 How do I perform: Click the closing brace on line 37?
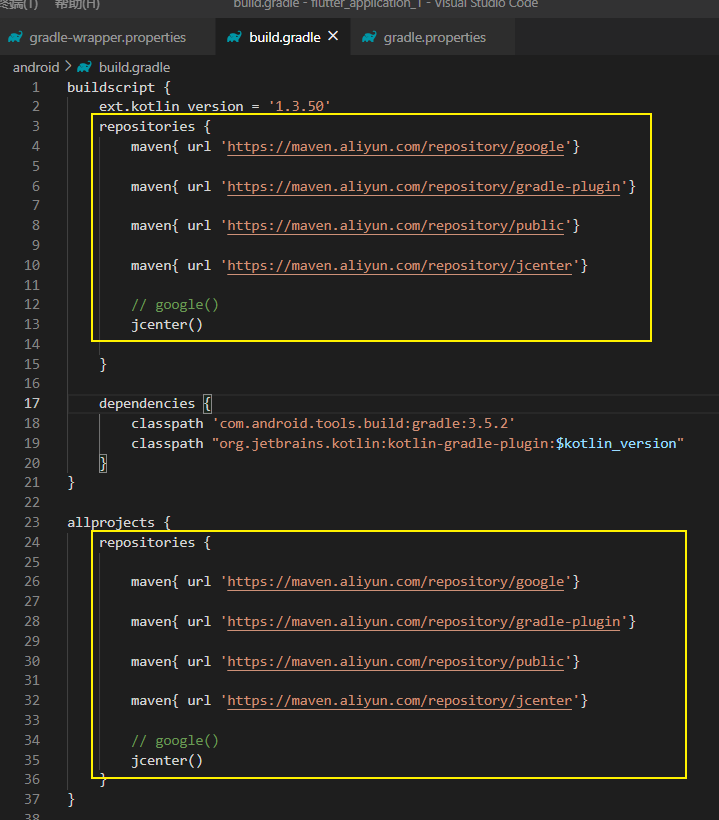pos(71,800)
